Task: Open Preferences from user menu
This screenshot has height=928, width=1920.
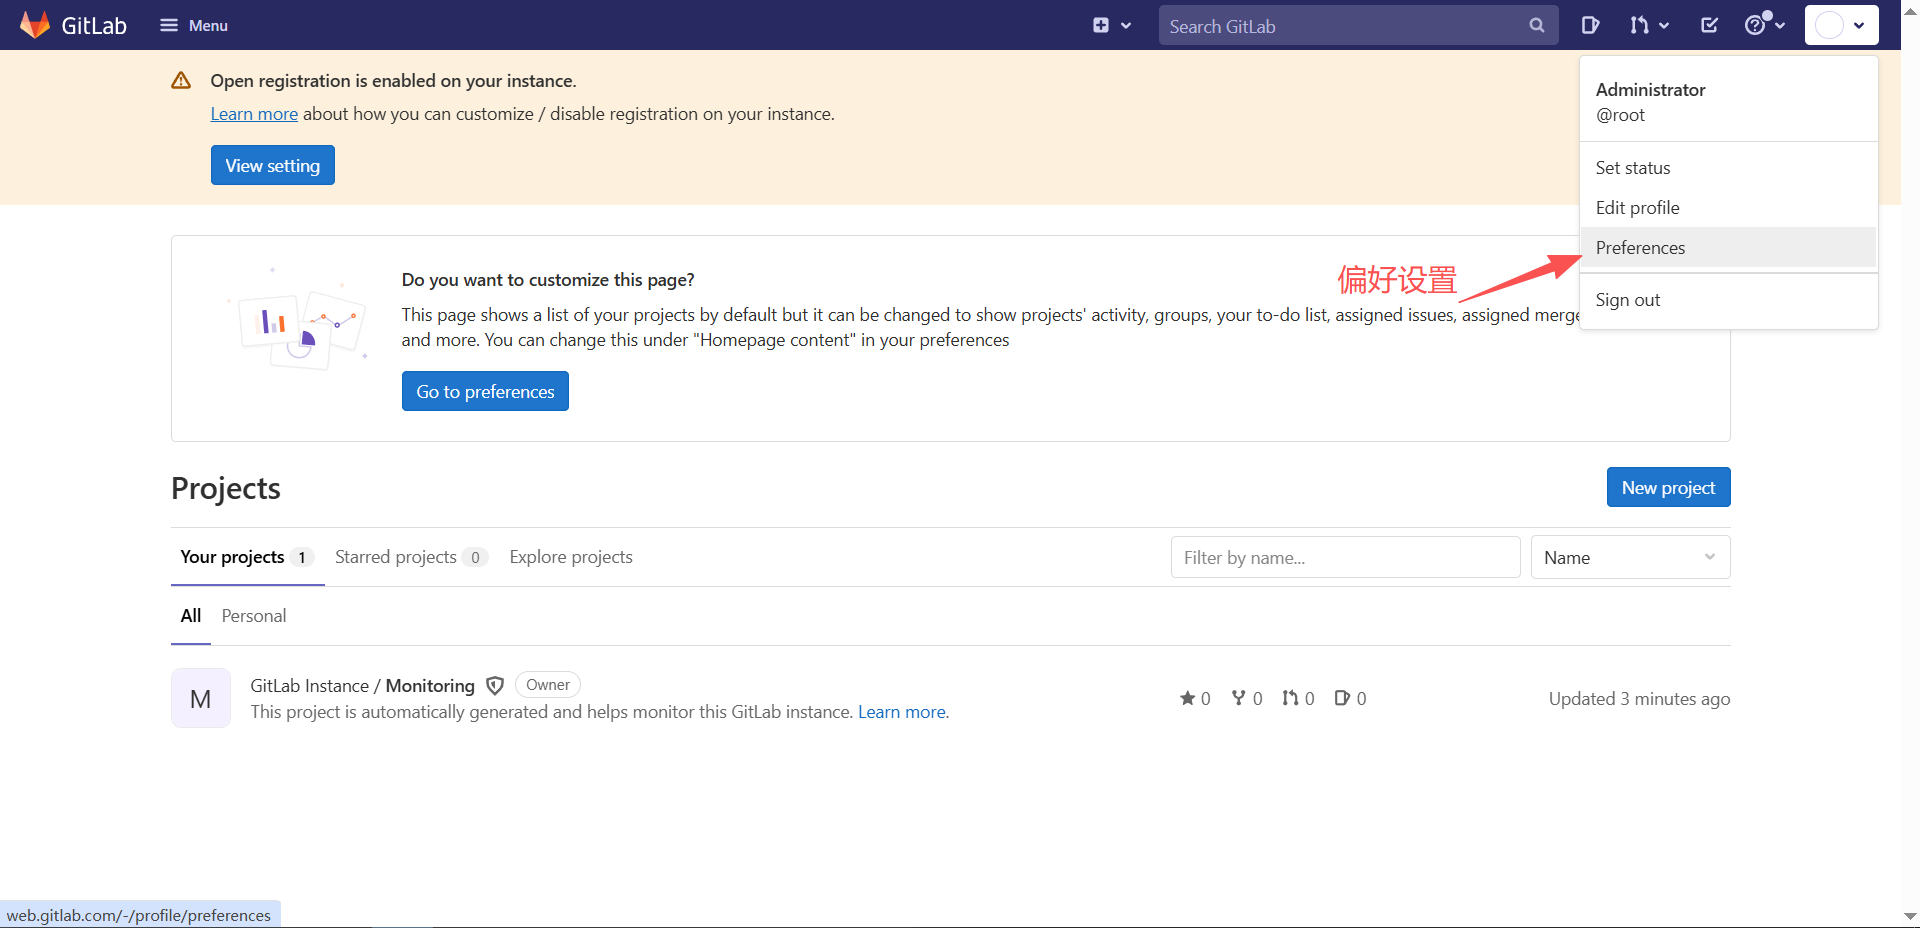Action: [x=1728, y=248]
